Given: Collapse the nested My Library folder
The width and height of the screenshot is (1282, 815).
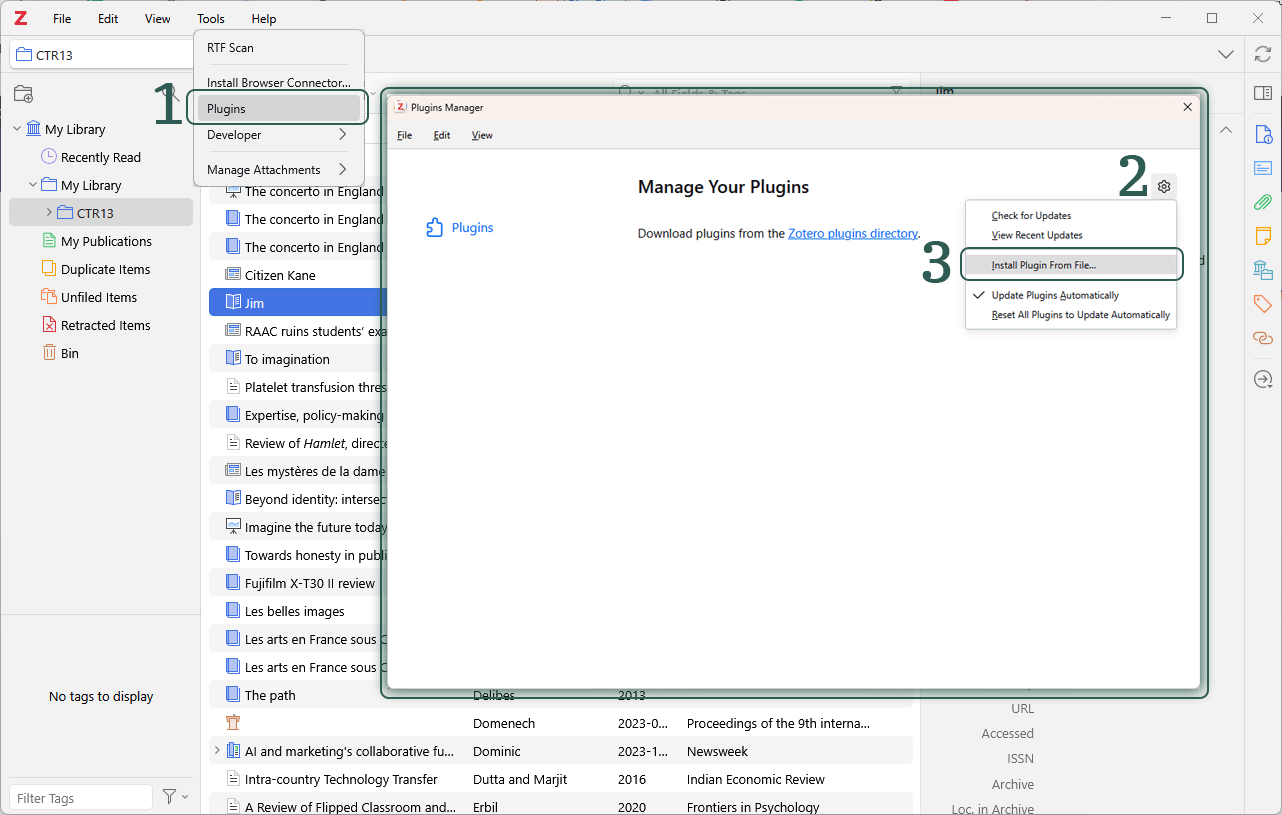Looking at the screenshot, I should coord(33,185).
